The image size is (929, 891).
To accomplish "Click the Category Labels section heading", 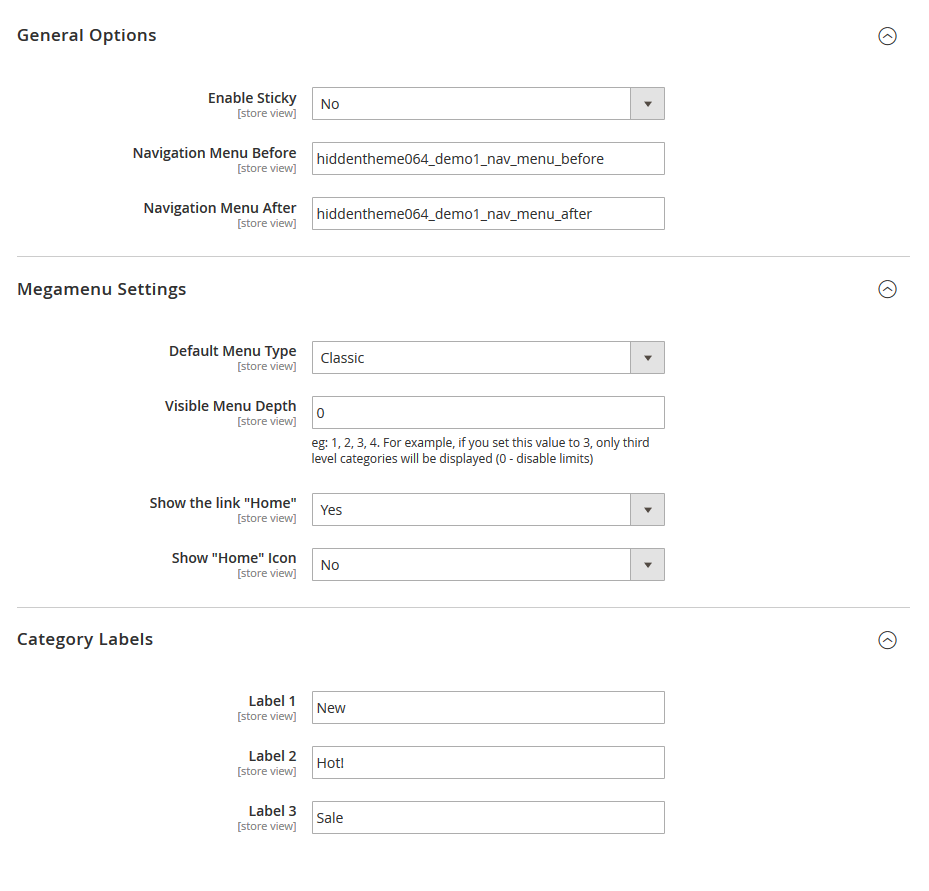I will (x=85, y=639).
